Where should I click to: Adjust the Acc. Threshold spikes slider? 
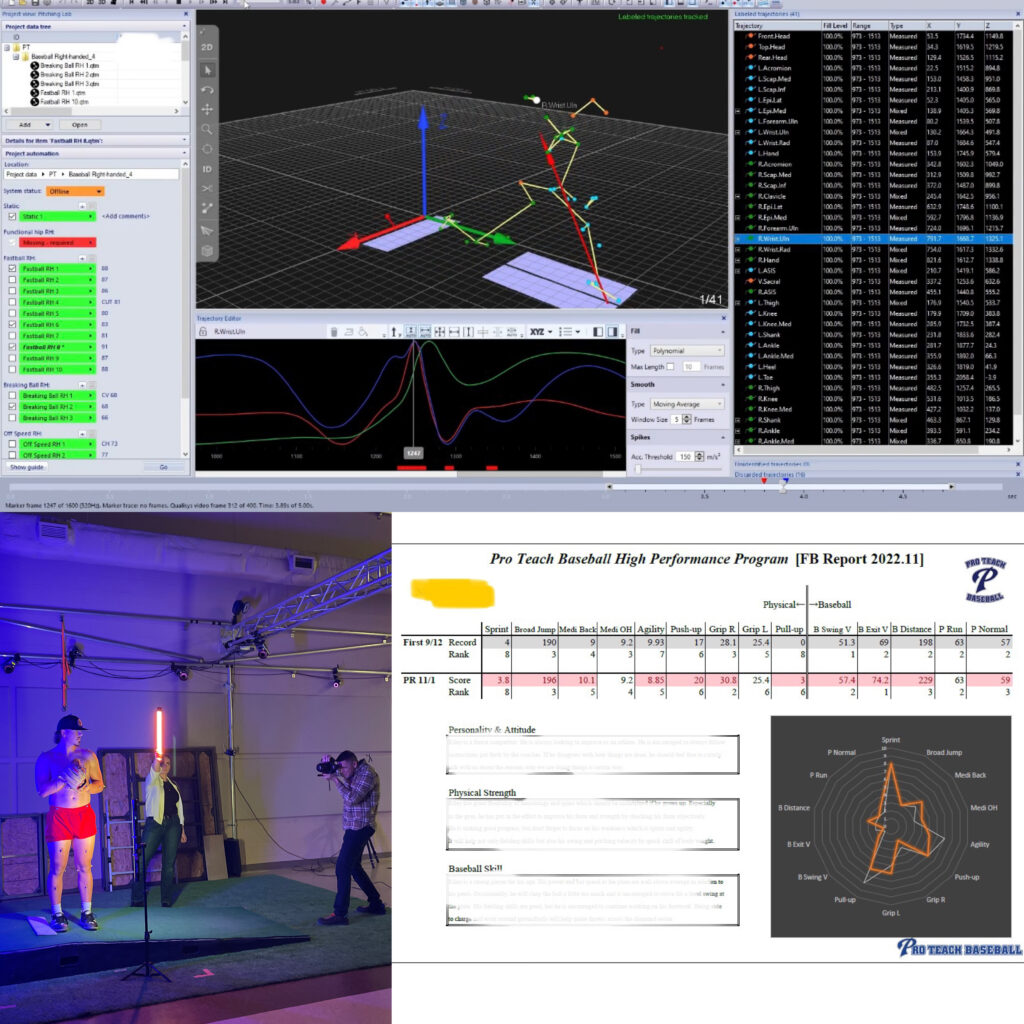(x=637, y=469)
